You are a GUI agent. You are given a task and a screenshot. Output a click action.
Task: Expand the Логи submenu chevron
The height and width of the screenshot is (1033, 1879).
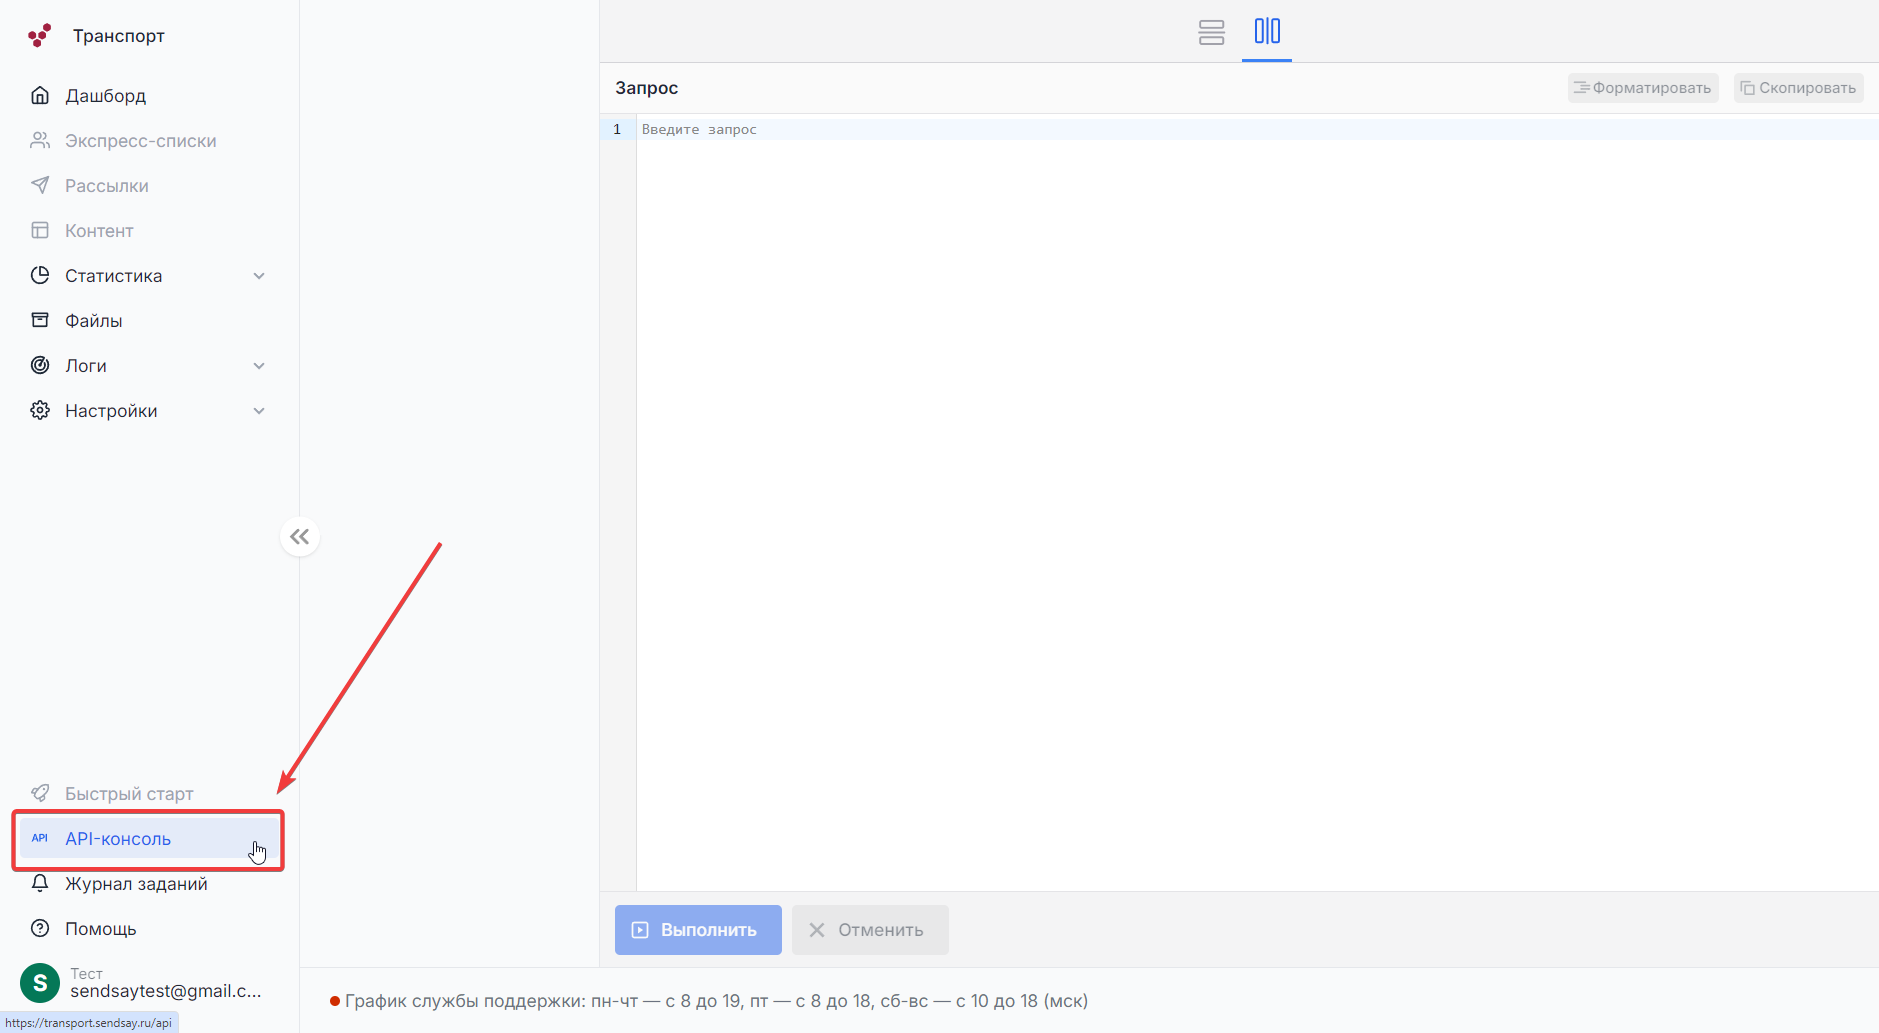[x=259, y=366]
